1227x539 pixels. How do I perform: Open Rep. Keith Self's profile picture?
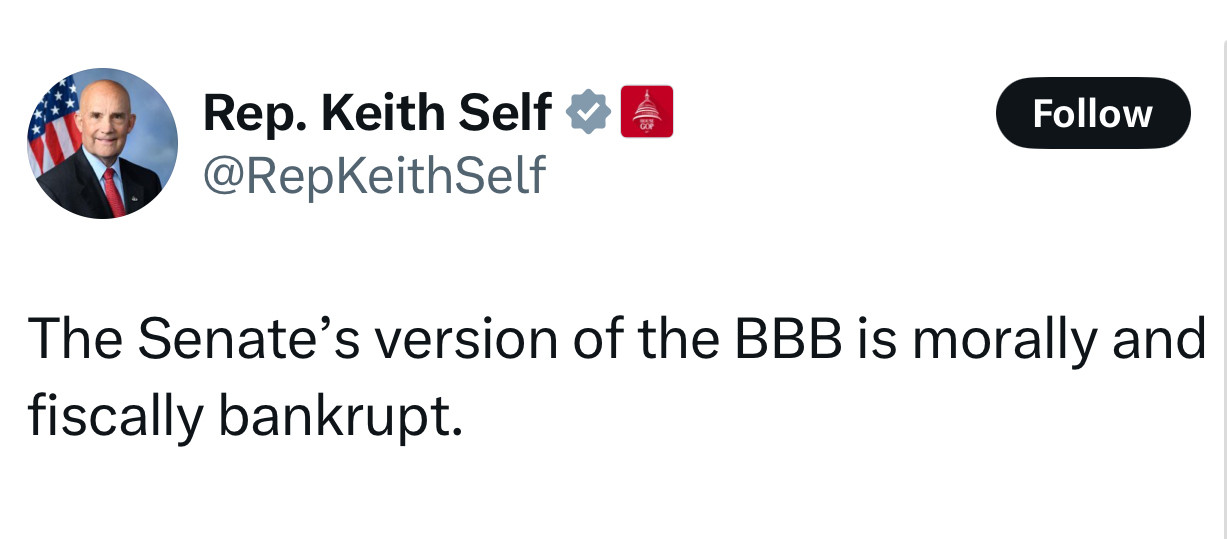click(x=103, y=144)
